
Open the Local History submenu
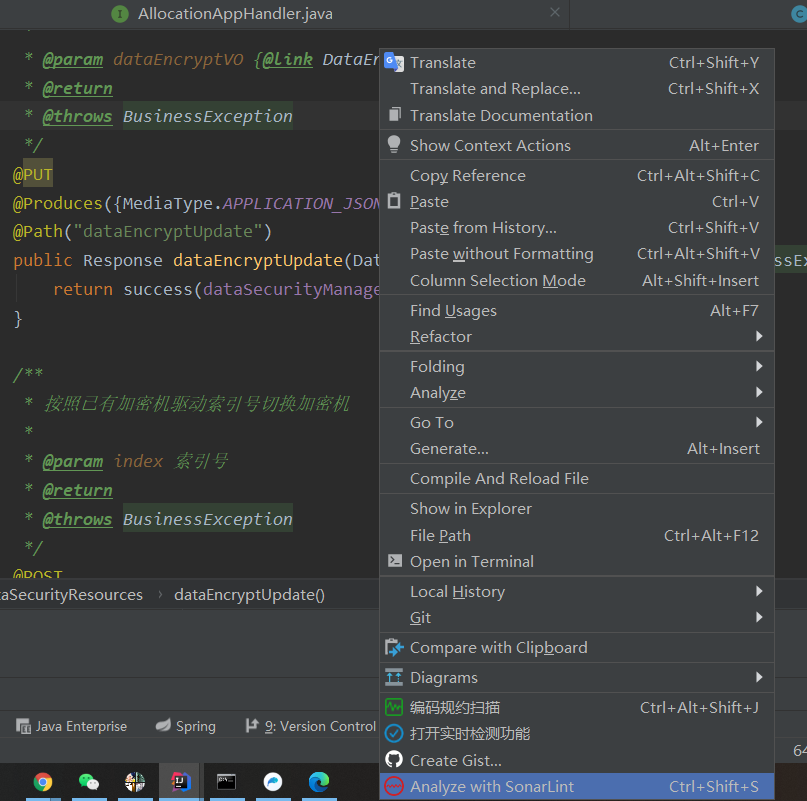pyautogui.click(x=457, y=592)
